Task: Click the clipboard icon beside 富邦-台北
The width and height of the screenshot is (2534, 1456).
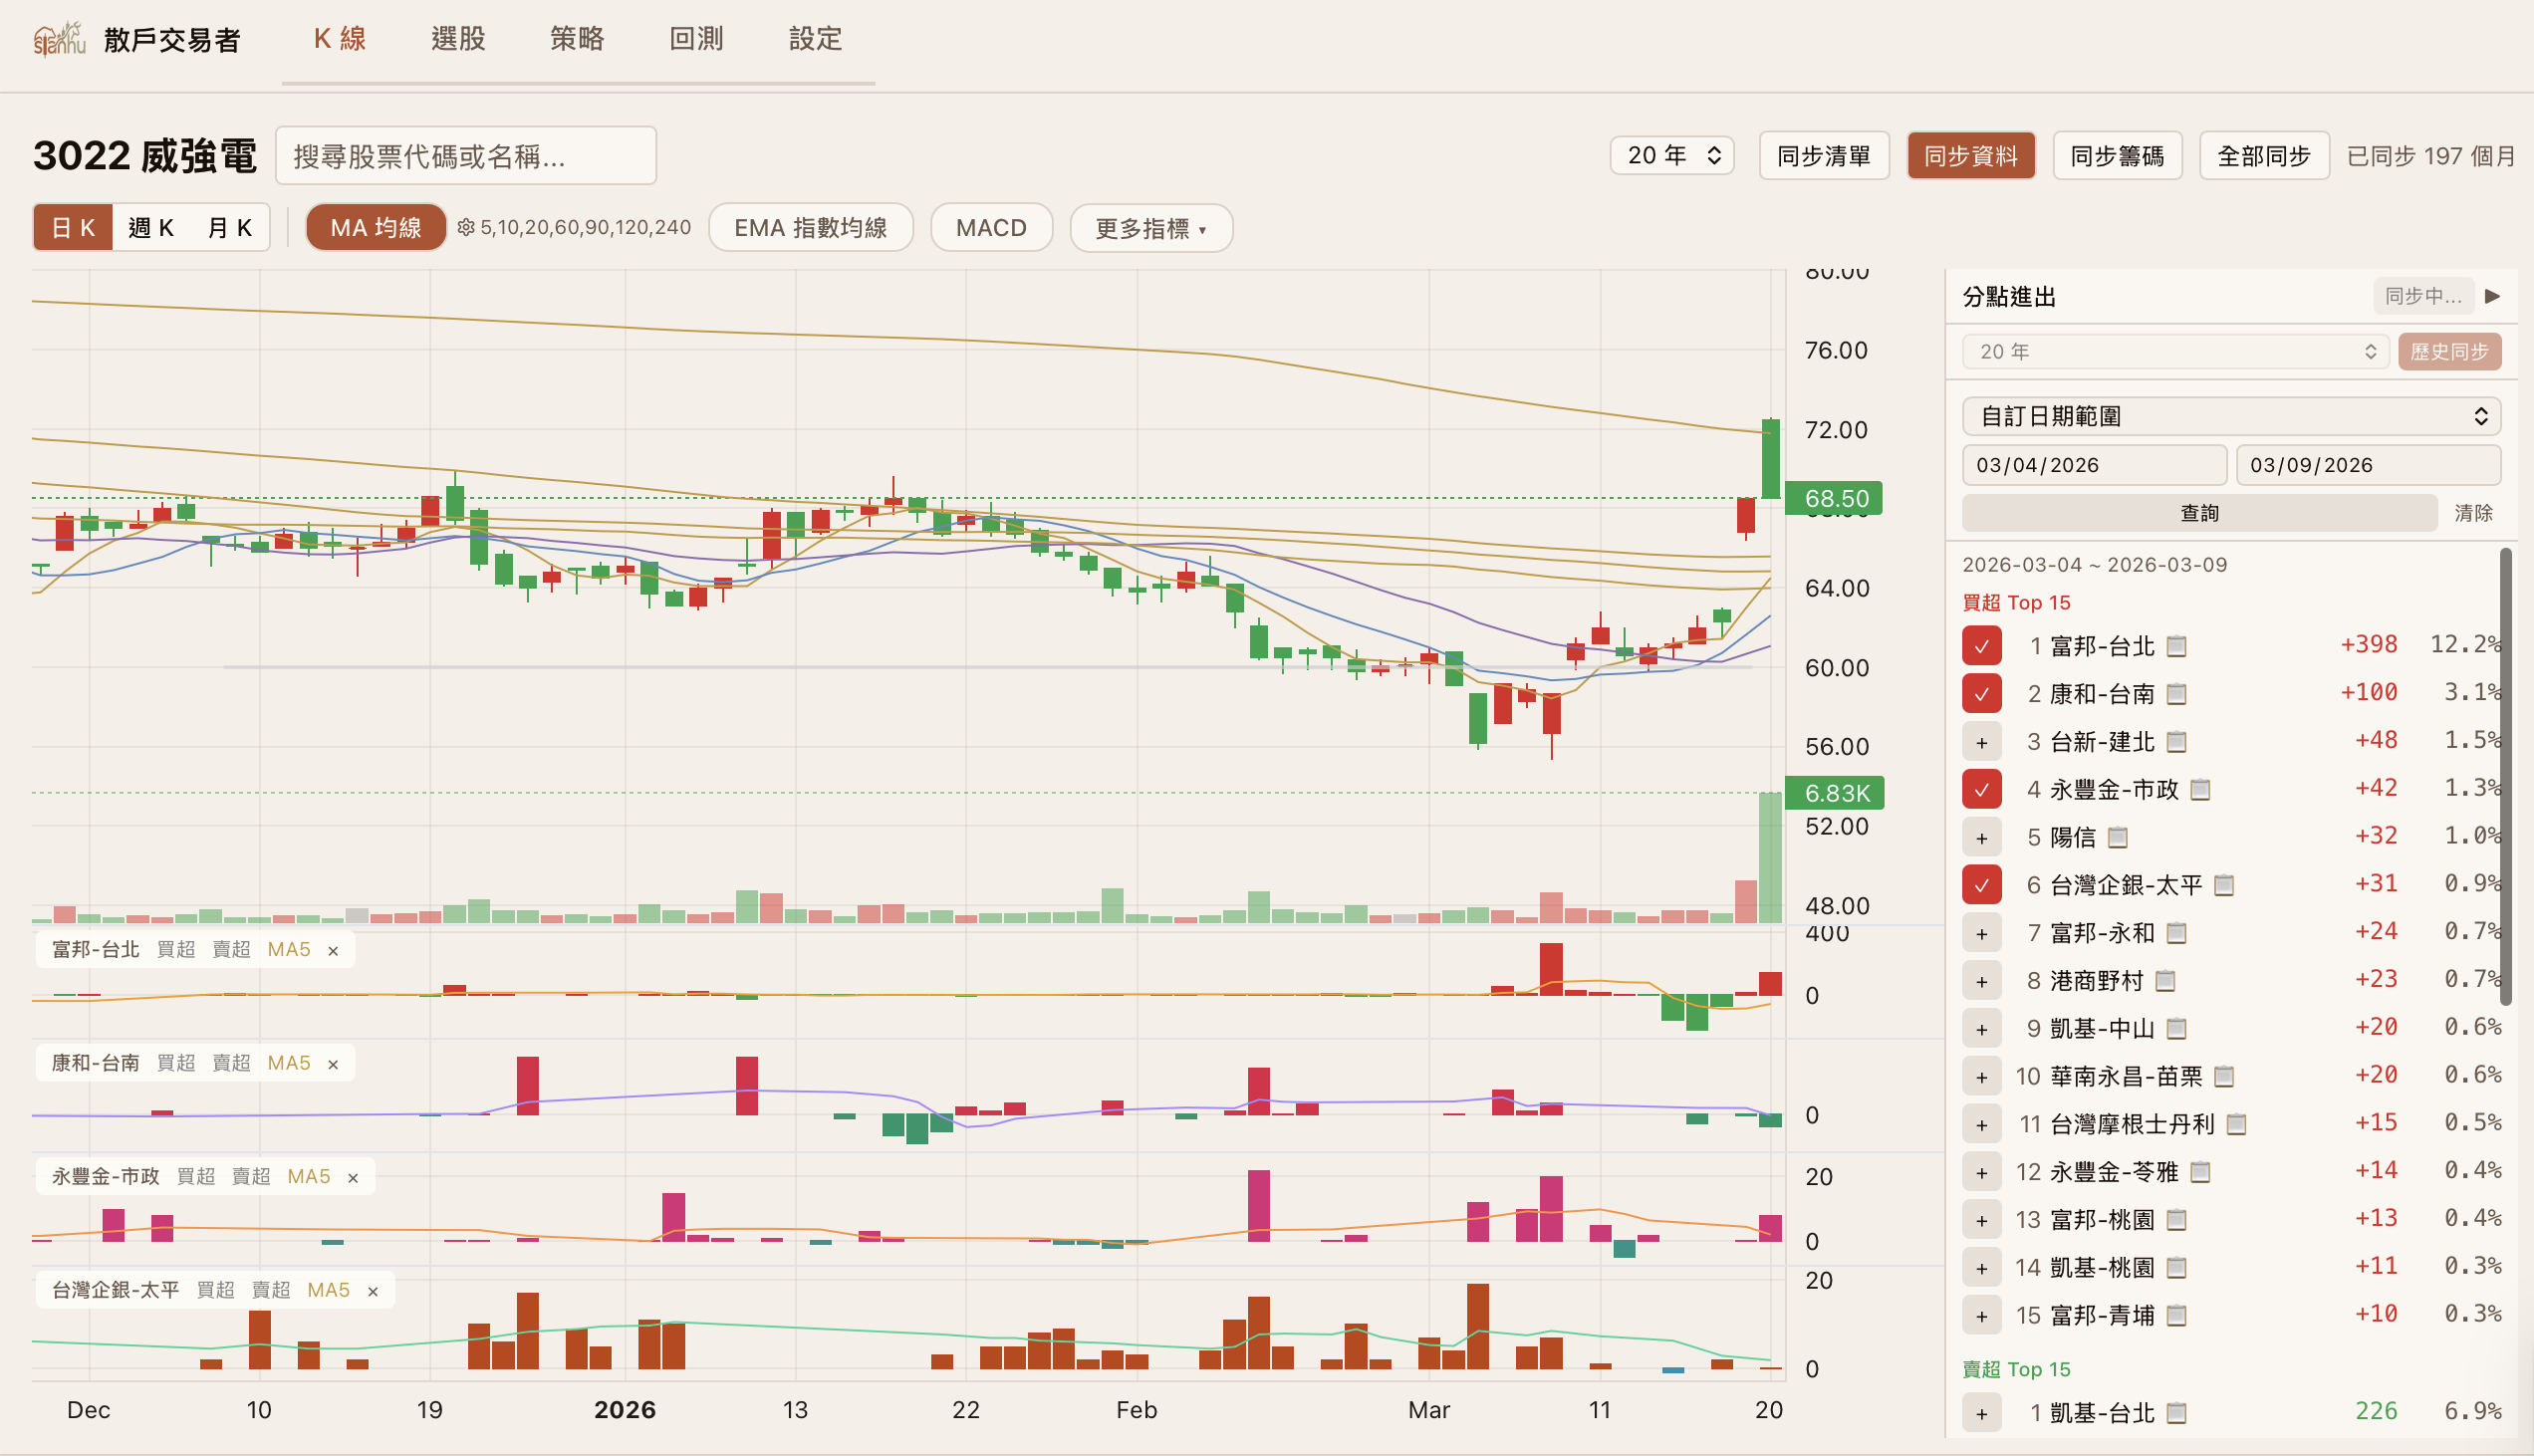Action: pos(2176,647)
